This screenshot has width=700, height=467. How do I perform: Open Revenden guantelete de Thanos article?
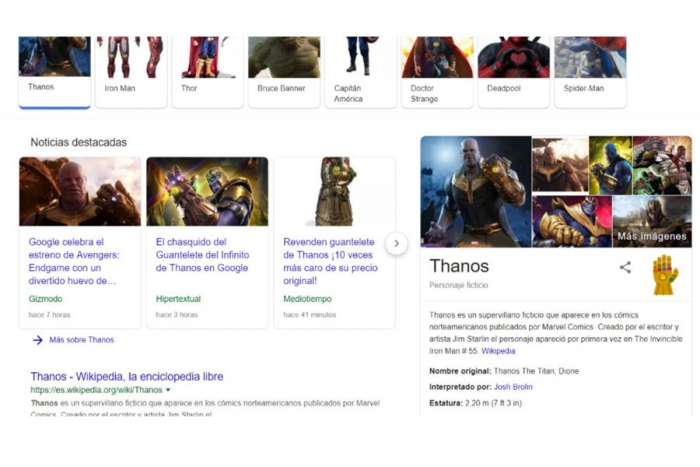[330, 261]
